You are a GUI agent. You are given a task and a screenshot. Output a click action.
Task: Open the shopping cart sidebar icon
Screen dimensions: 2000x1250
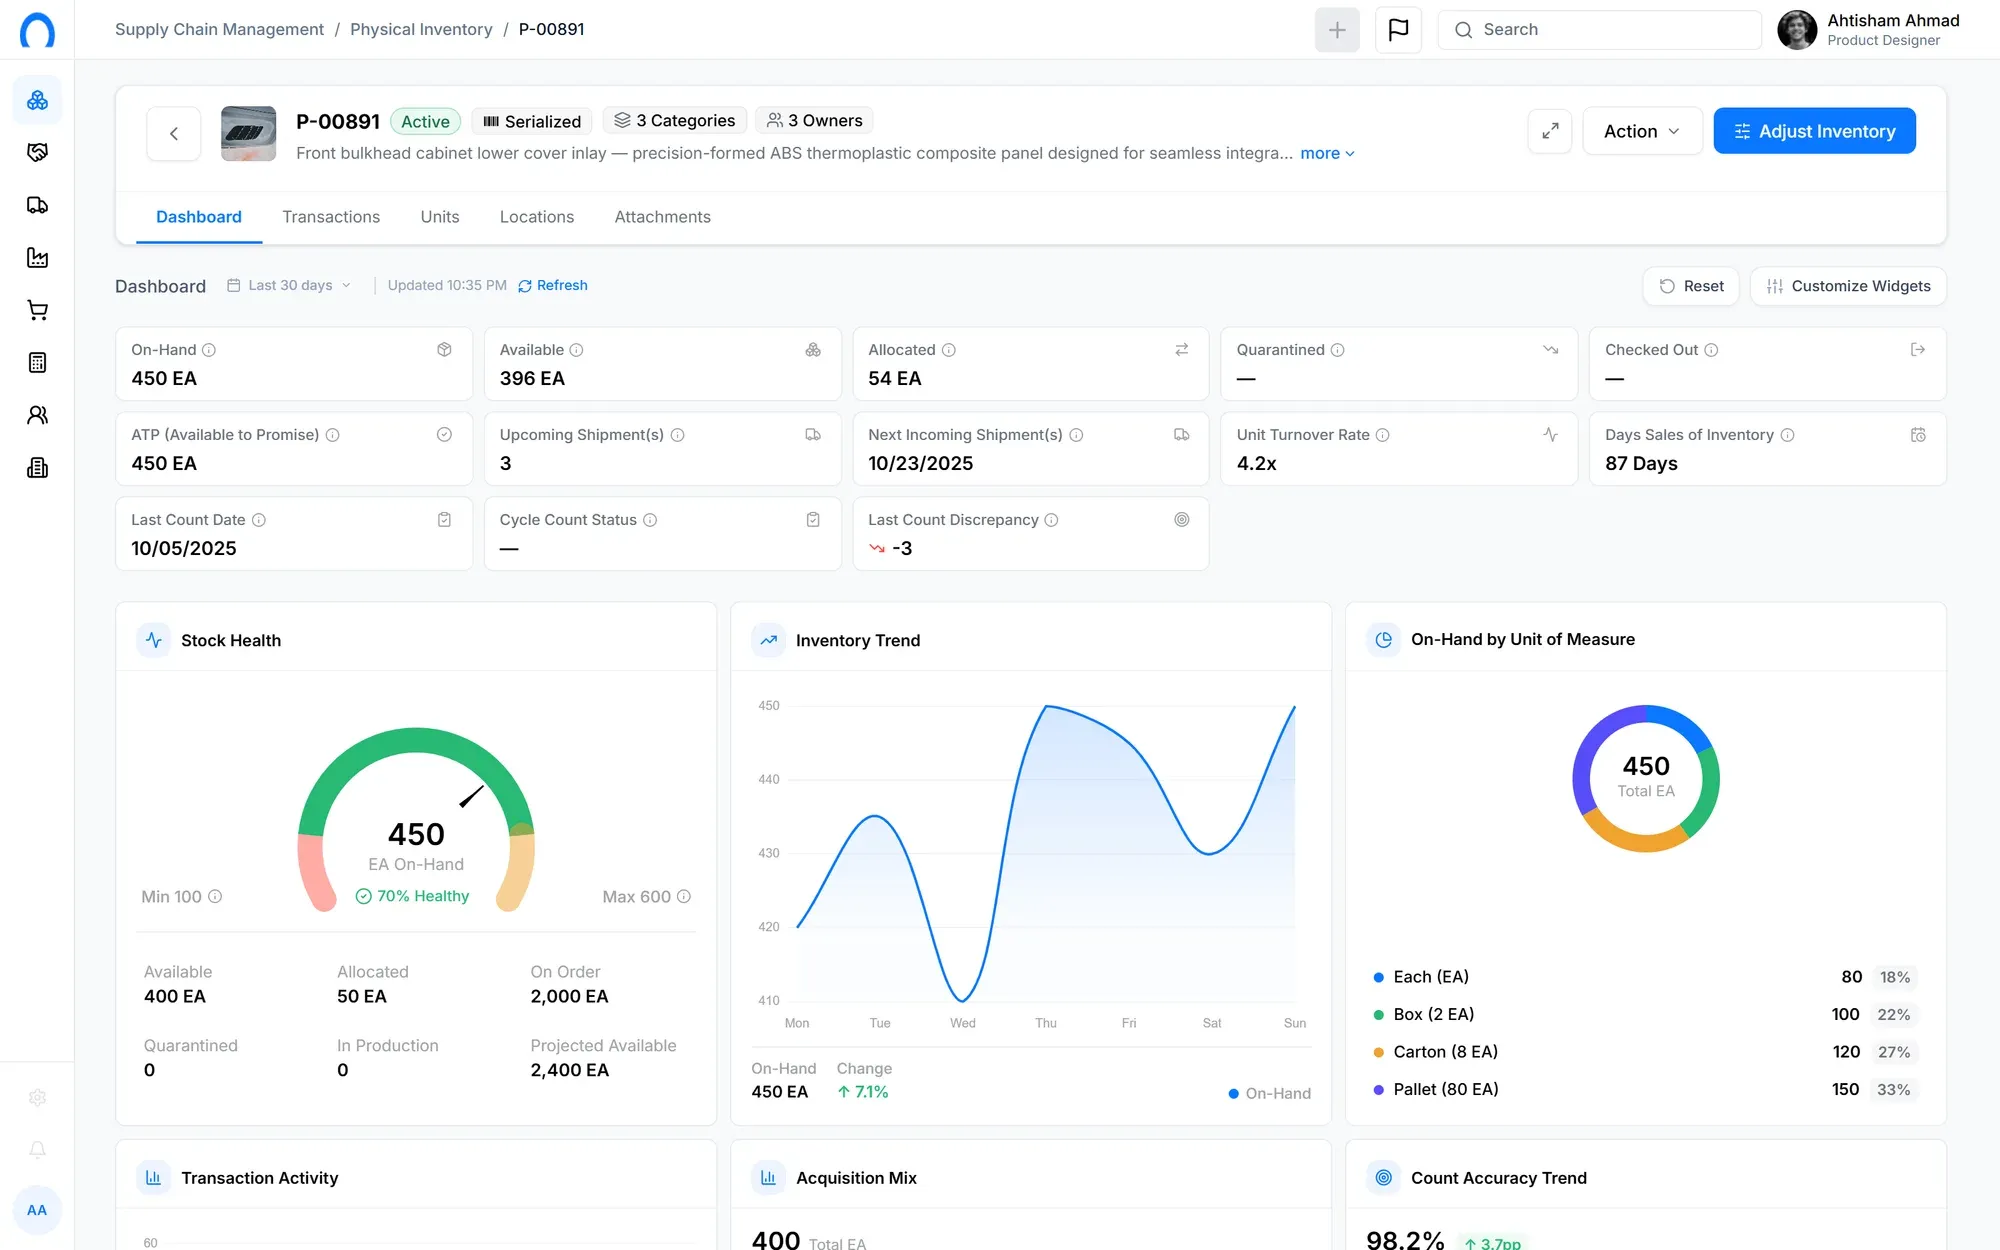pyautogui.click(x=37, y=310)
